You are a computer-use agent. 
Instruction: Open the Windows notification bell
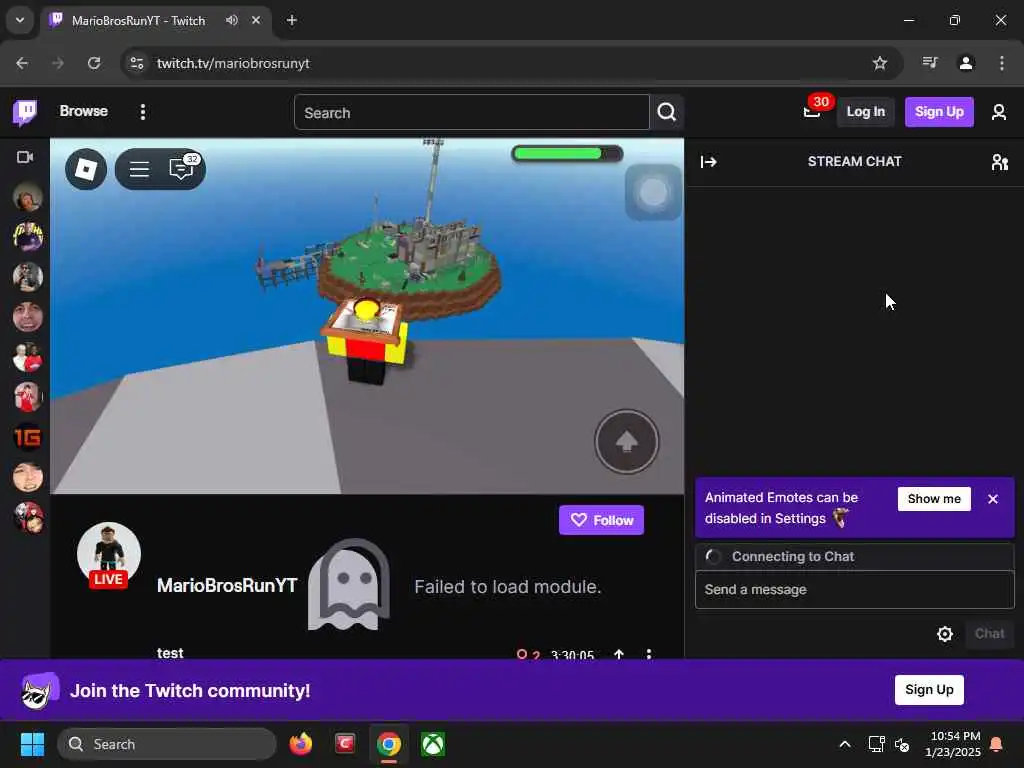(x=997, y=744)
